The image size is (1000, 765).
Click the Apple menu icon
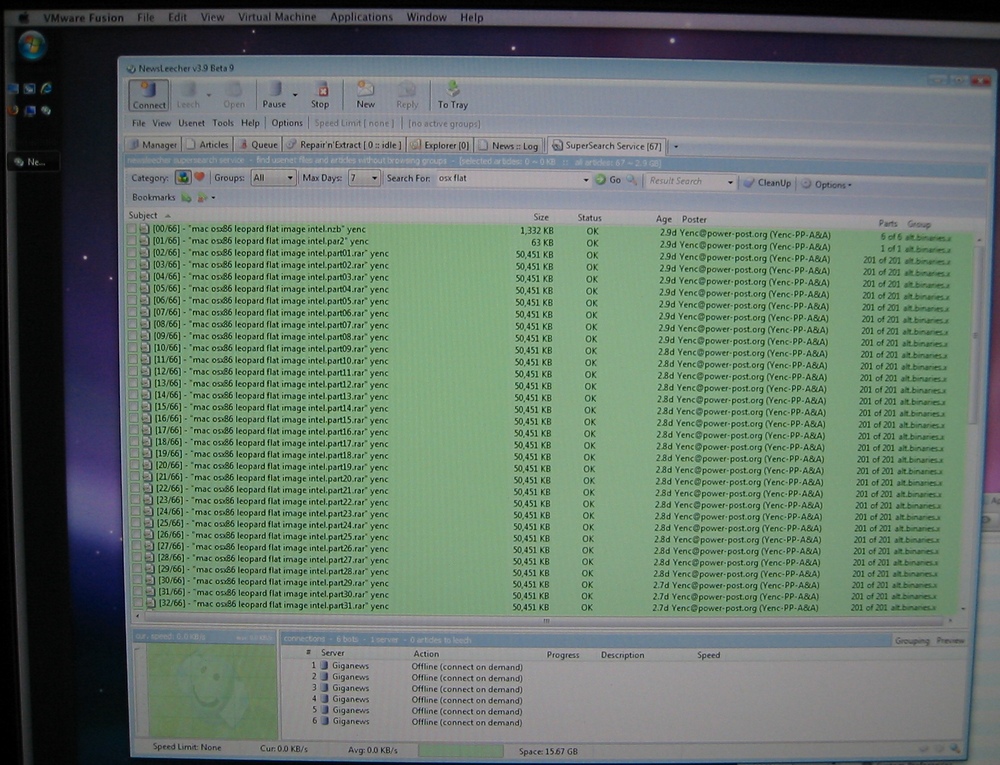[x=24, y=17]
